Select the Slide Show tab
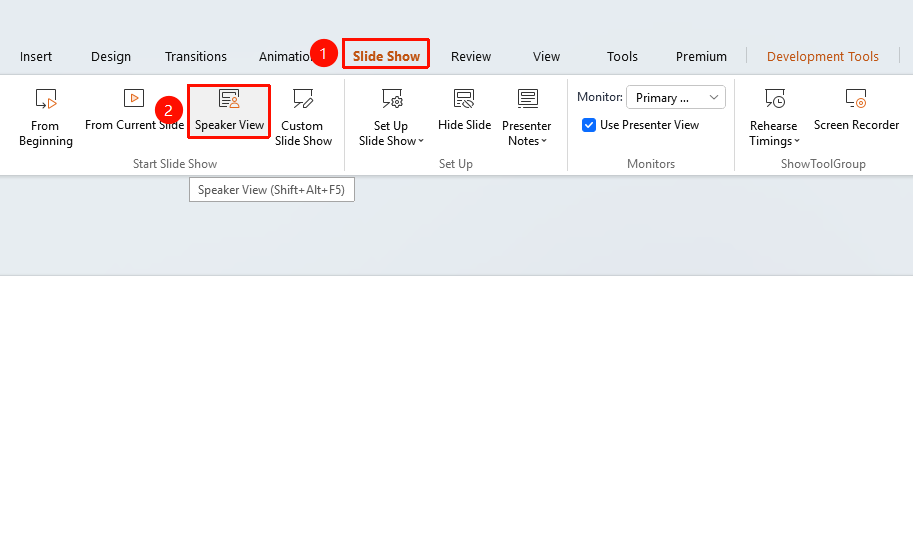The height and width of the screenshot is (536, 913). pyautogui.click(x=386, y=56)
